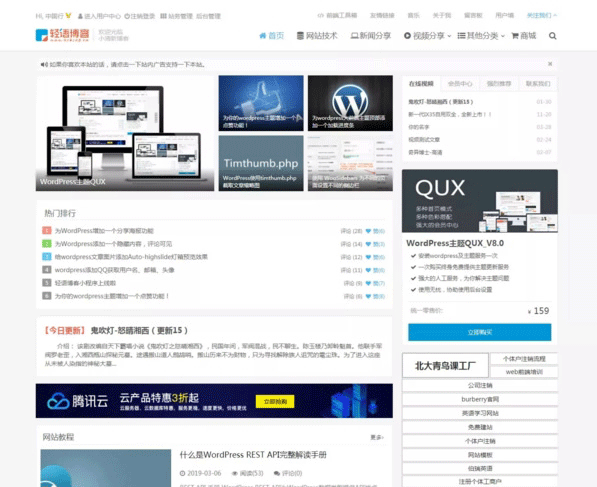Screen dimensions: 597x487
Task: Open 鬼吹灯-怒晴湘西 (更新15) sidebar video link
Action: [x=441, y=102]
